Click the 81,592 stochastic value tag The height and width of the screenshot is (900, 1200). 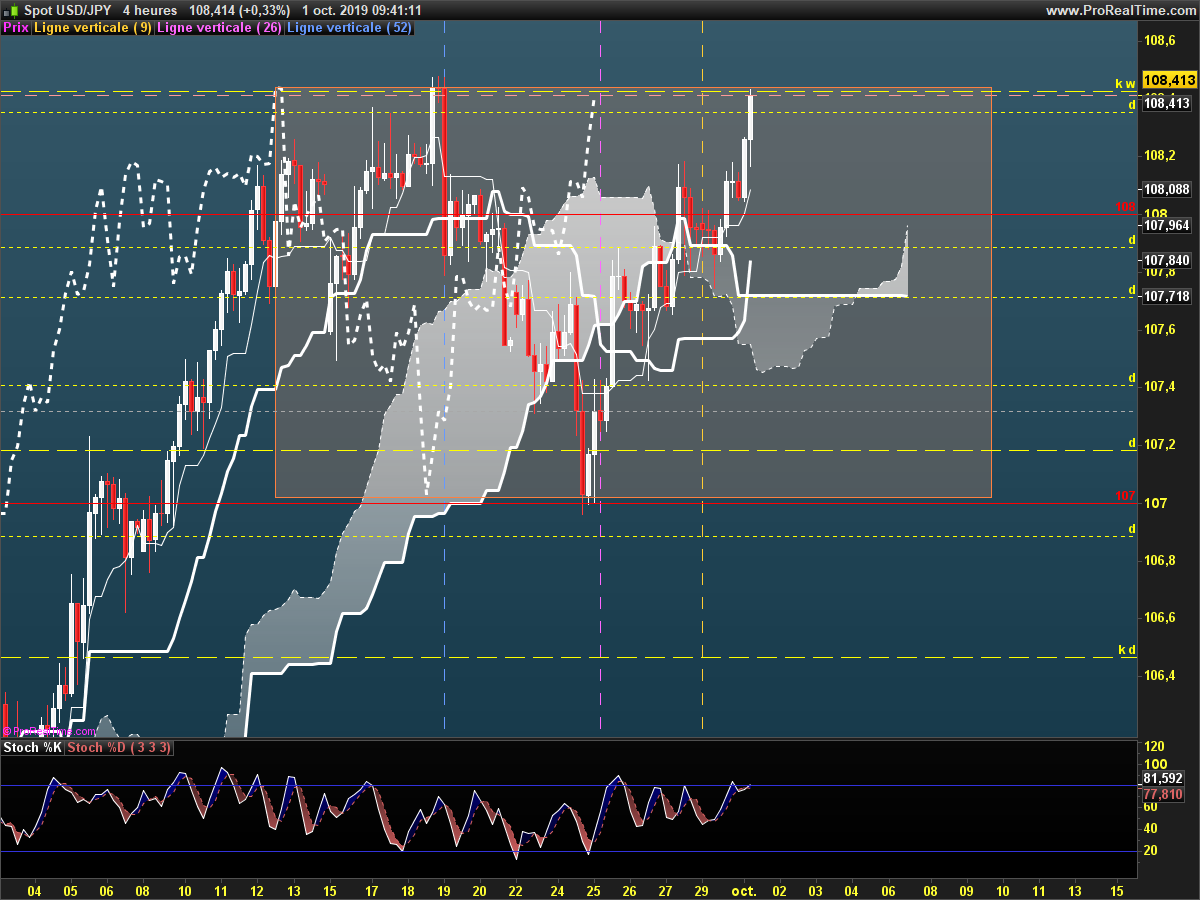(x=1163, y=778)
